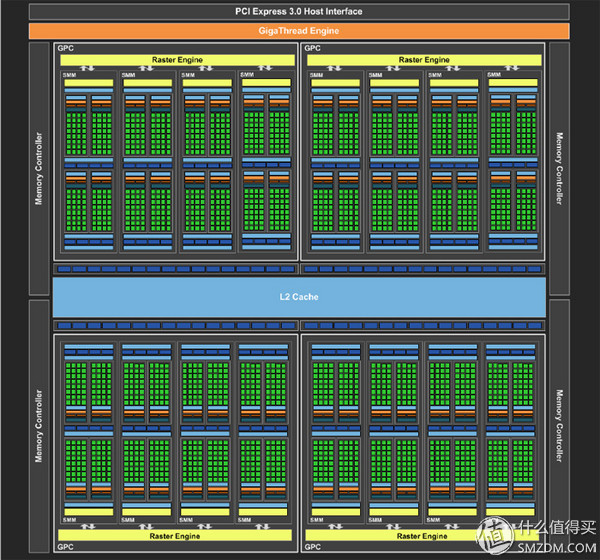
Task: Click the blue L2 Cache block
Action: (299, 299)
